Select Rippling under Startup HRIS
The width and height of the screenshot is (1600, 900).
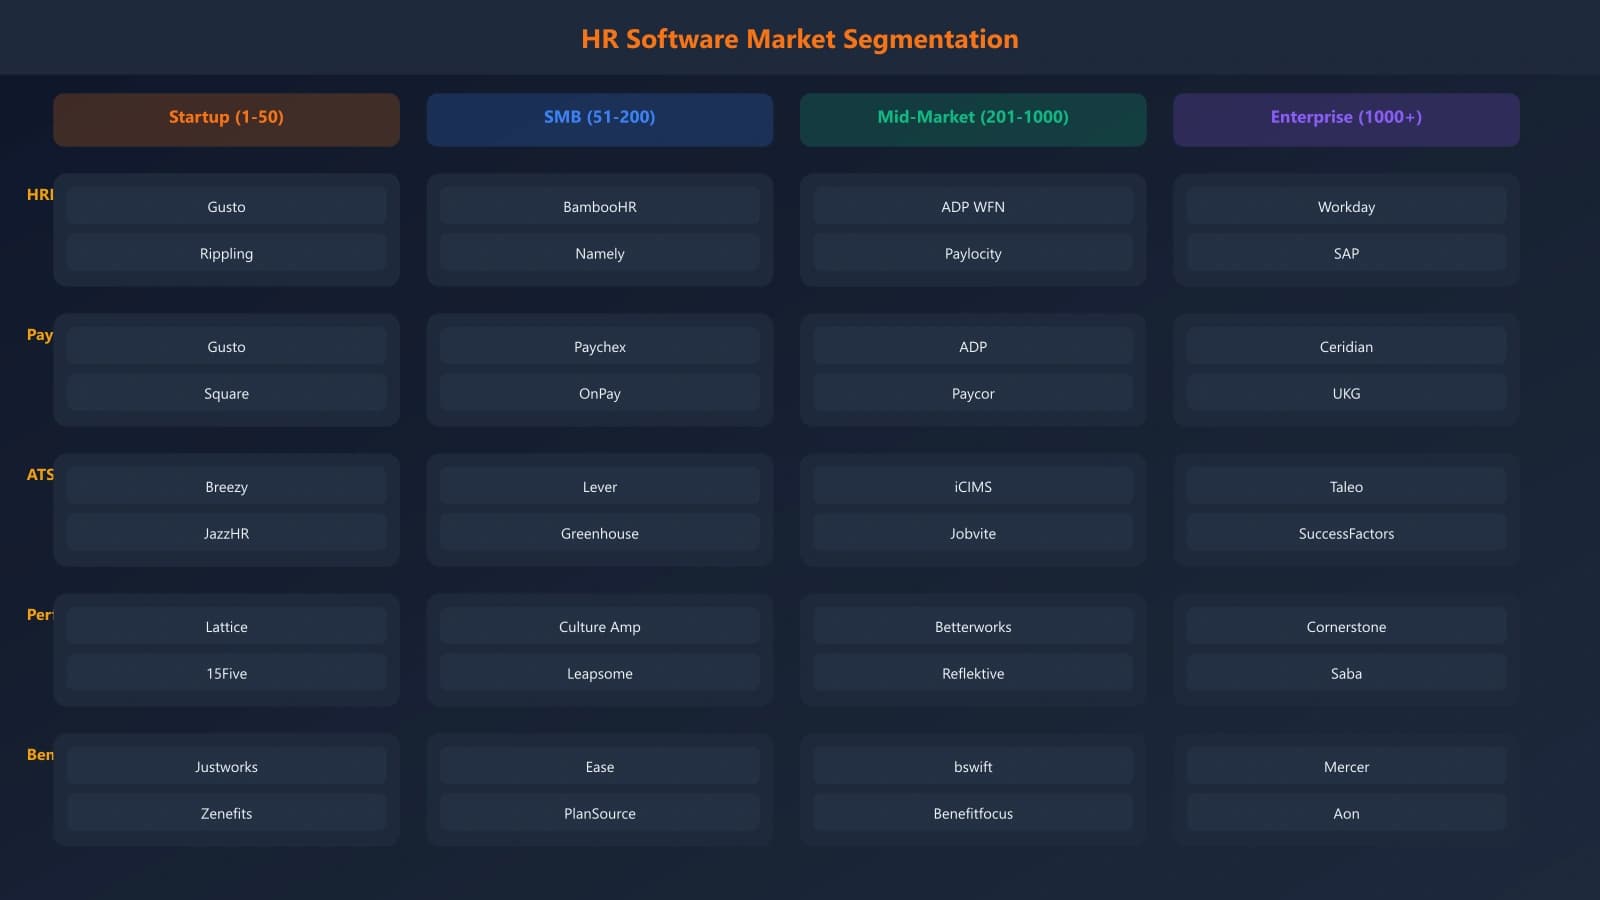(x=226, y=253)
